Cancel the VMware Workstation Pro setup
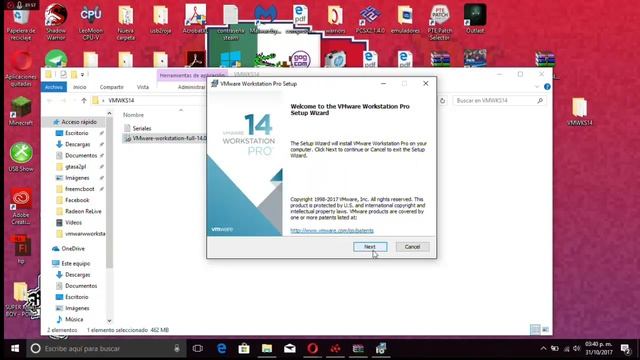Image resolution: width=640 pixels, height=360 pixels. point(412,247)
